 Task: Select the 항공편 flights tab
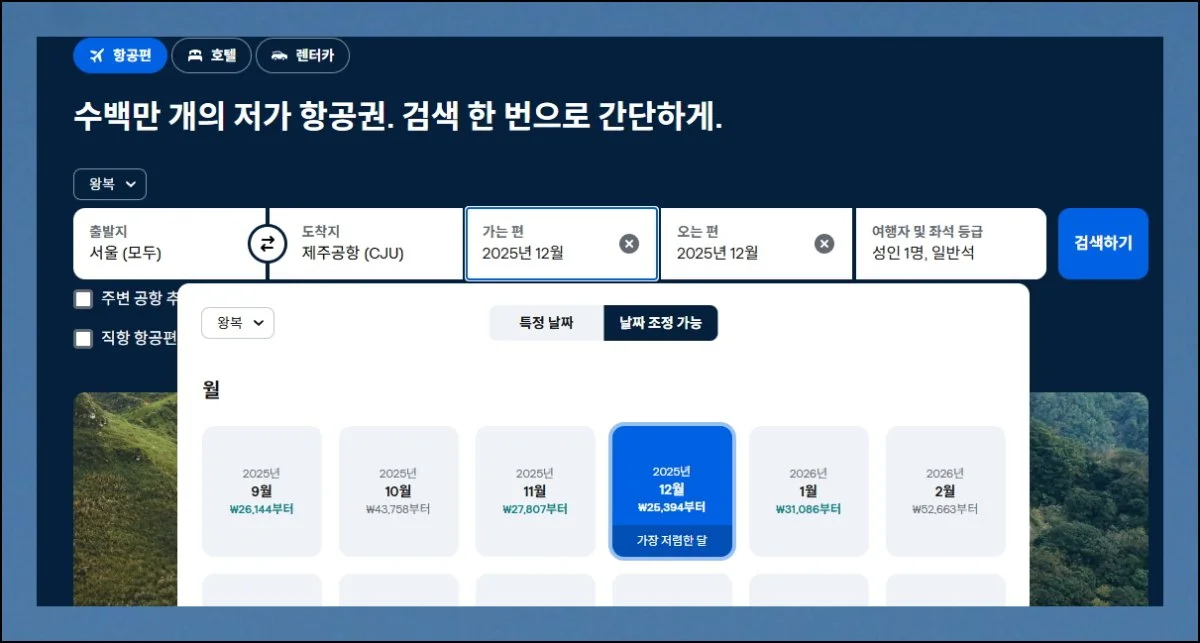[x=120, y=55]
